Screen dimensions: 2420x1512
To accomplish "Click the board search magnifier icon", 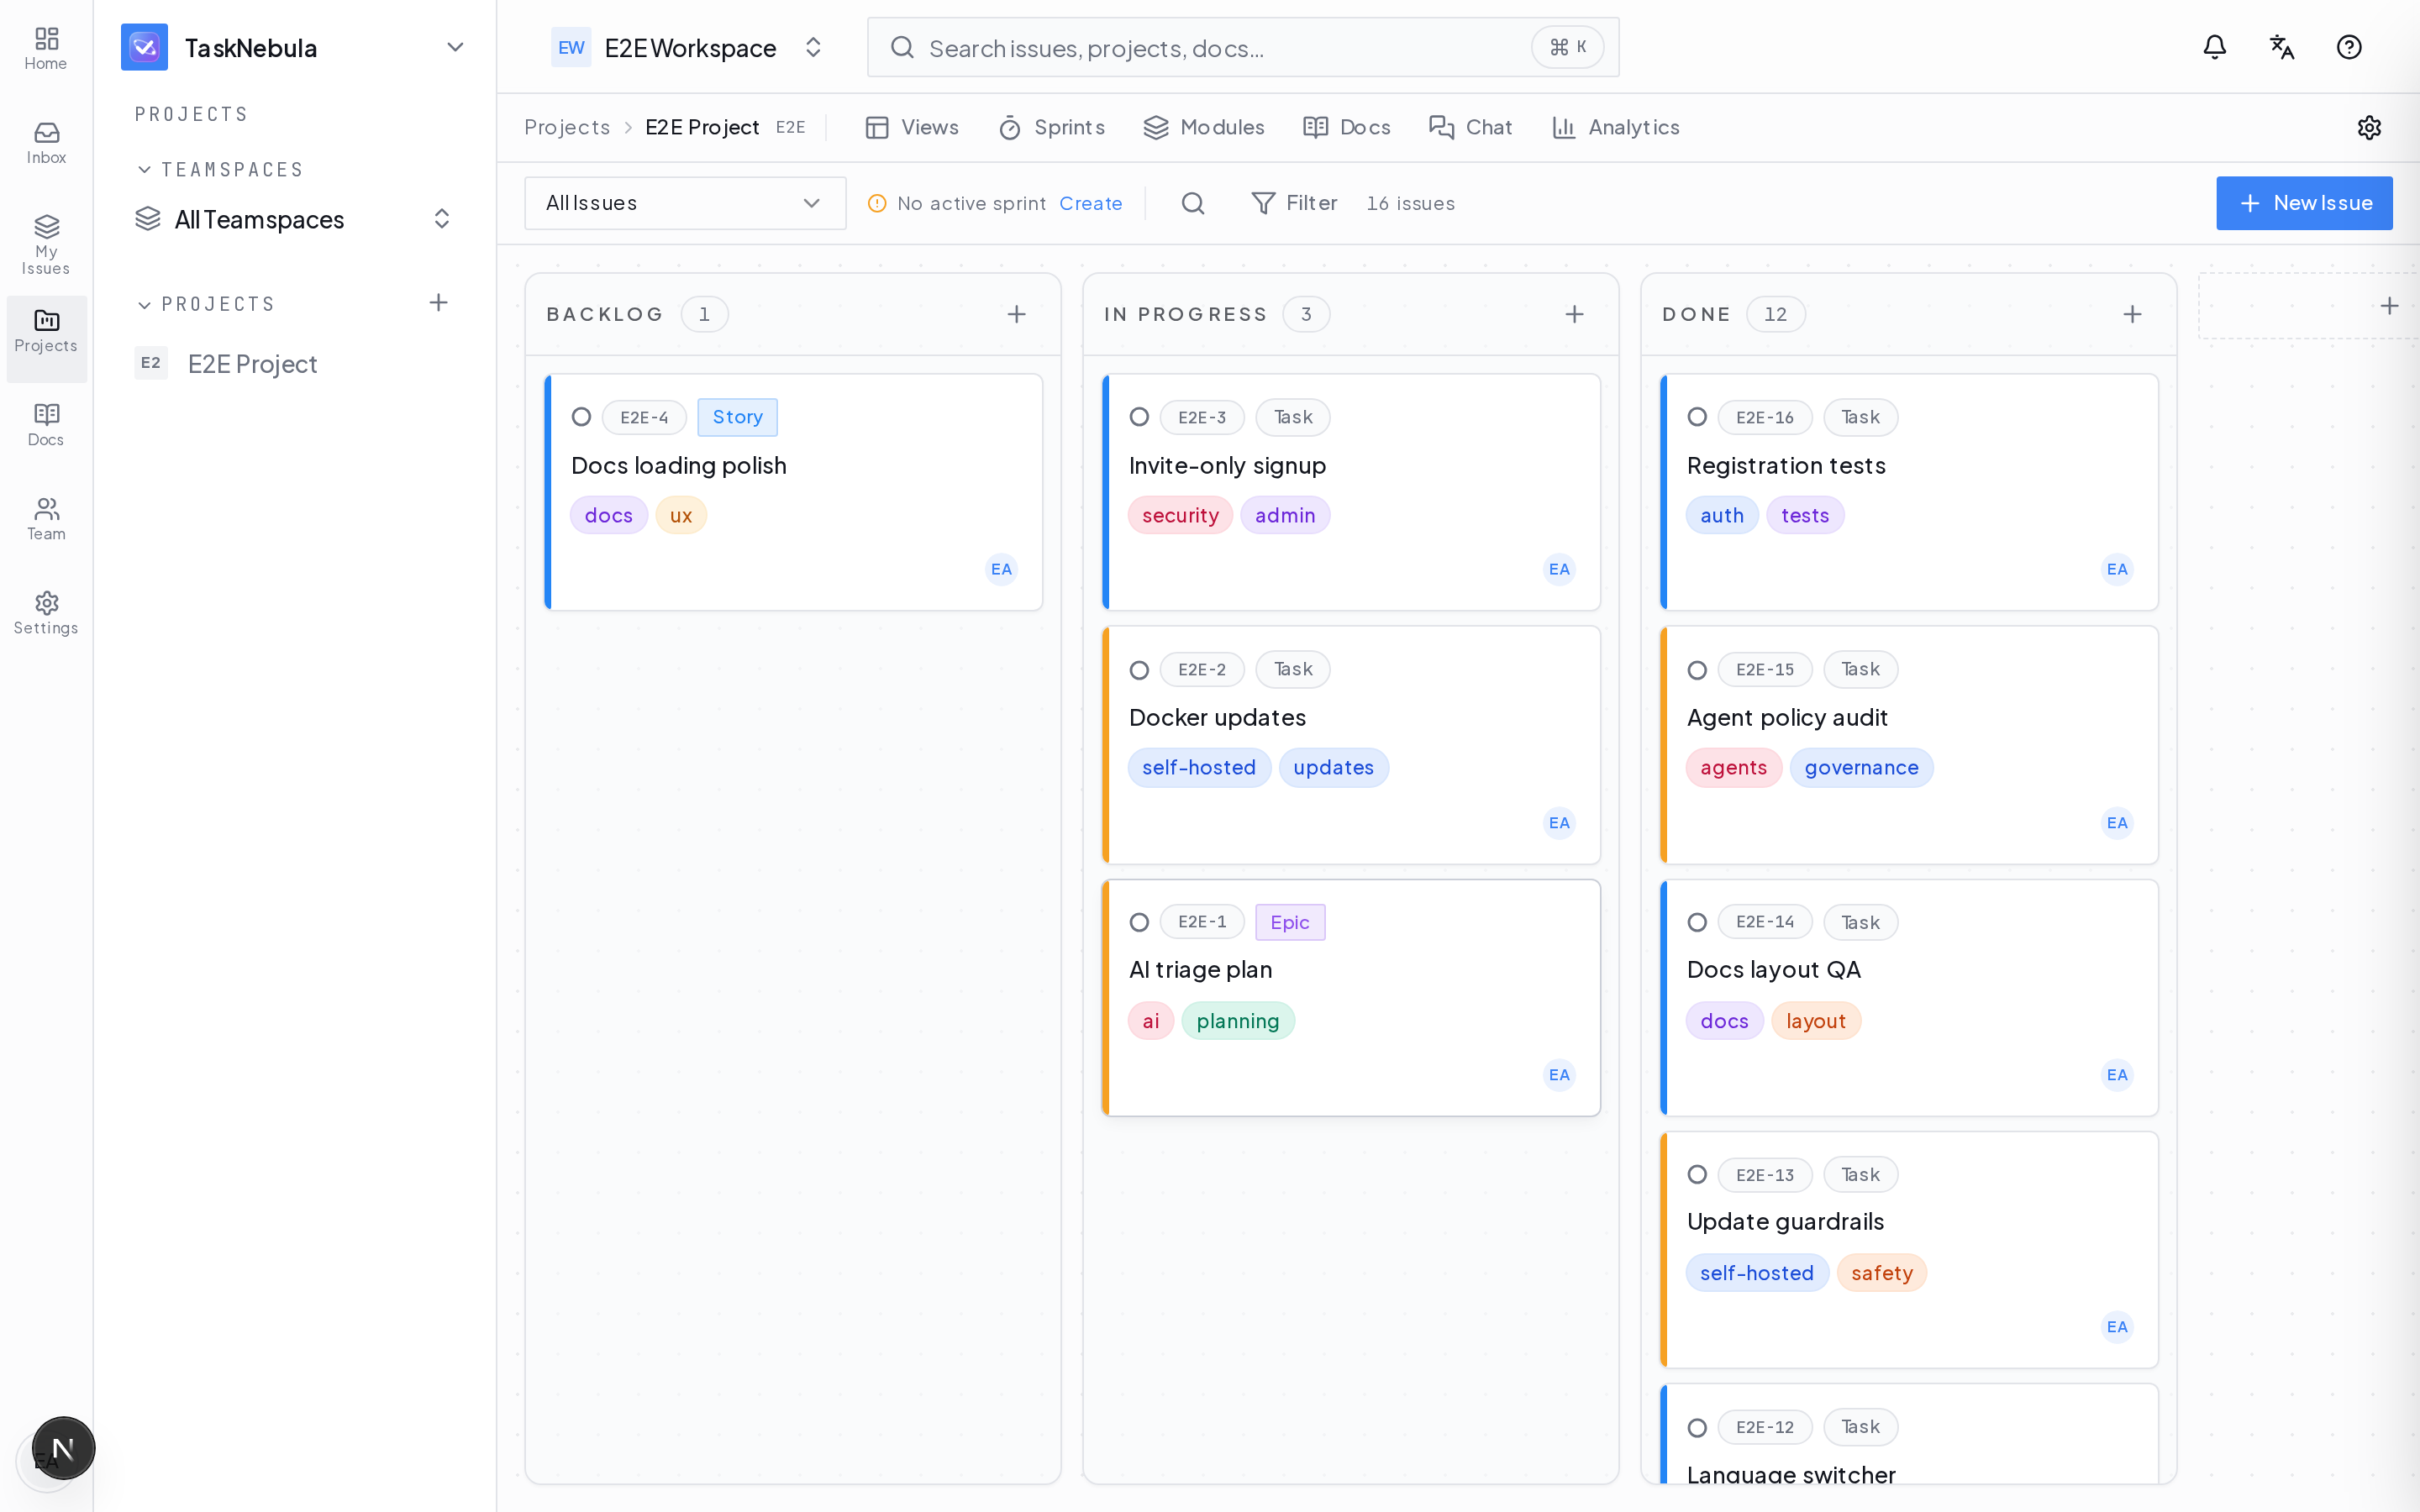I will click(1193, 203).
